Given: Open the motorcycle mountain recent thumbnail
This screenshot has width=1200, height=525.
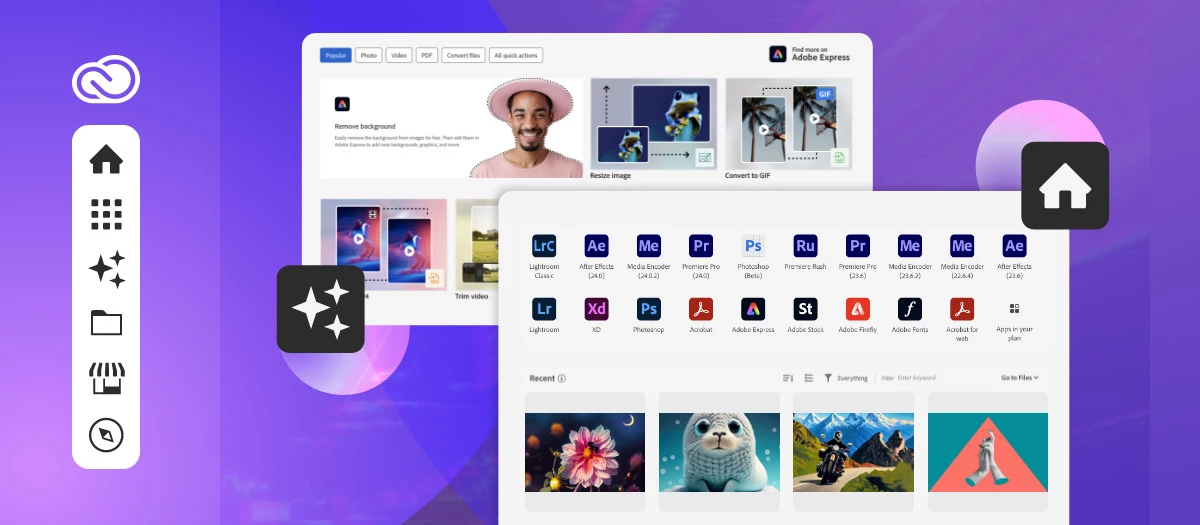Looking at the screenshot, I should (x=853, y=452).
